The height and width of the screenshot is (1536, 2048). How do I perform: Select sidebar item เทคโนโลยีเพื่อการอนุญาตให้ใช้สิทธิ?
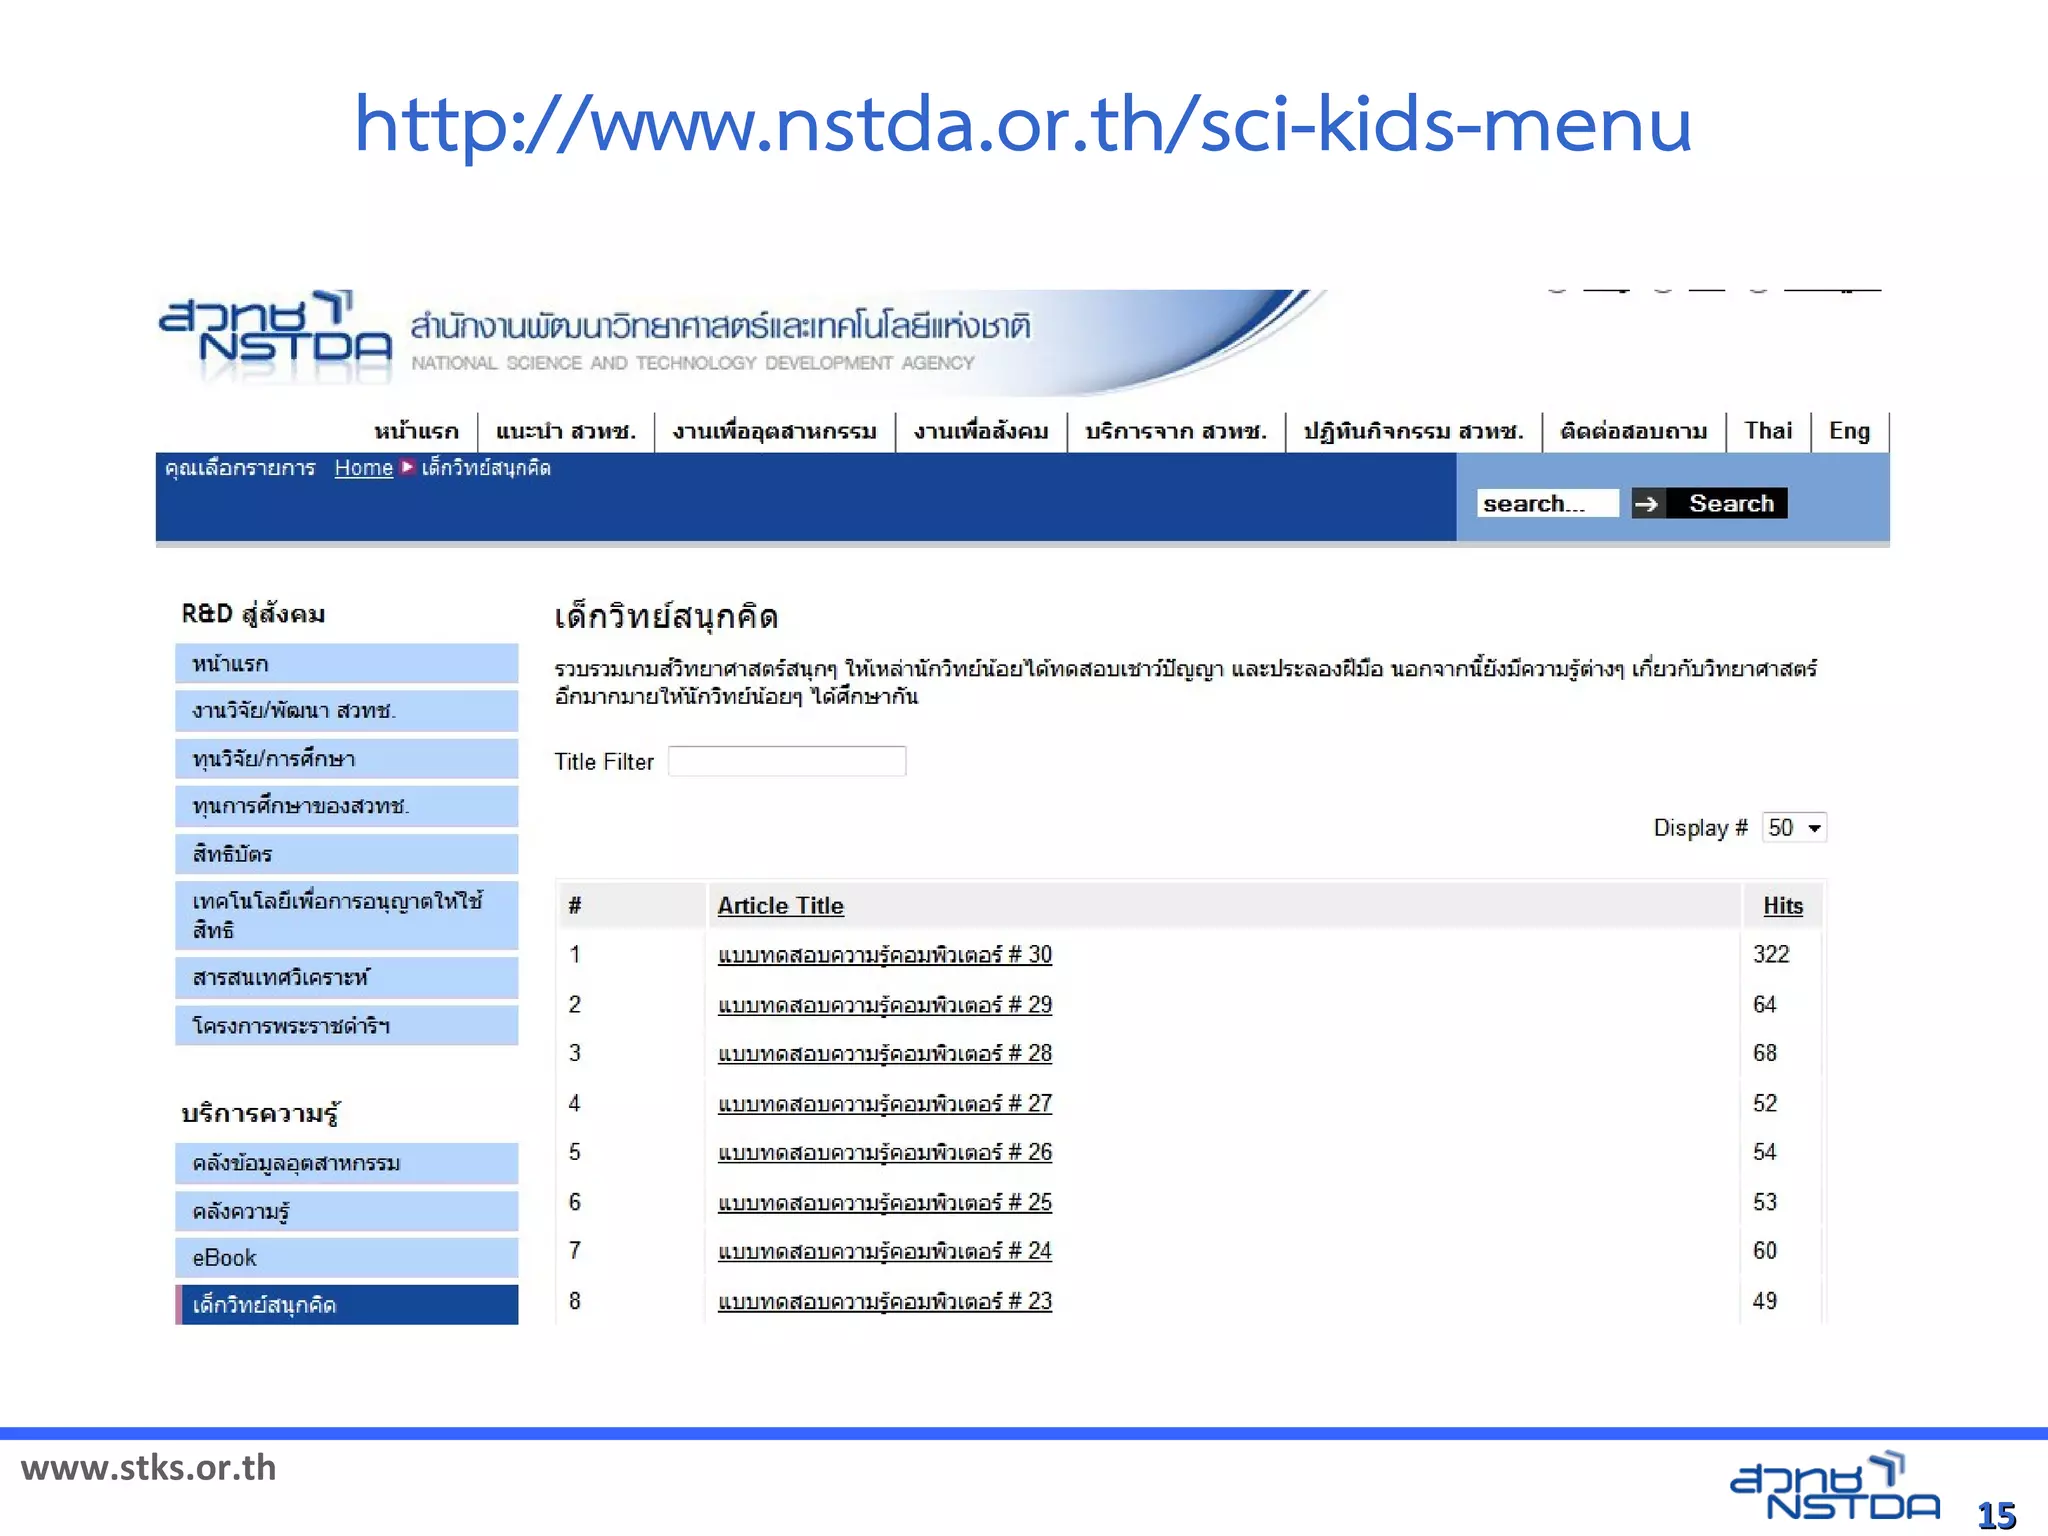[x=347, y=915]
